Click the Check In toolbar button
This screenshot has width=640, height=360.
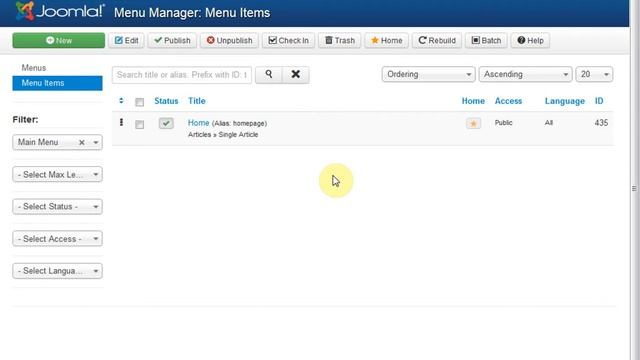pyautogui.click(x=288, y=40)
